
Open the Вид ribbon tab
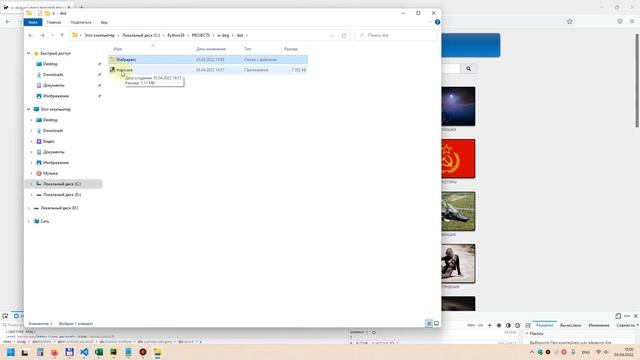(104, 22)
